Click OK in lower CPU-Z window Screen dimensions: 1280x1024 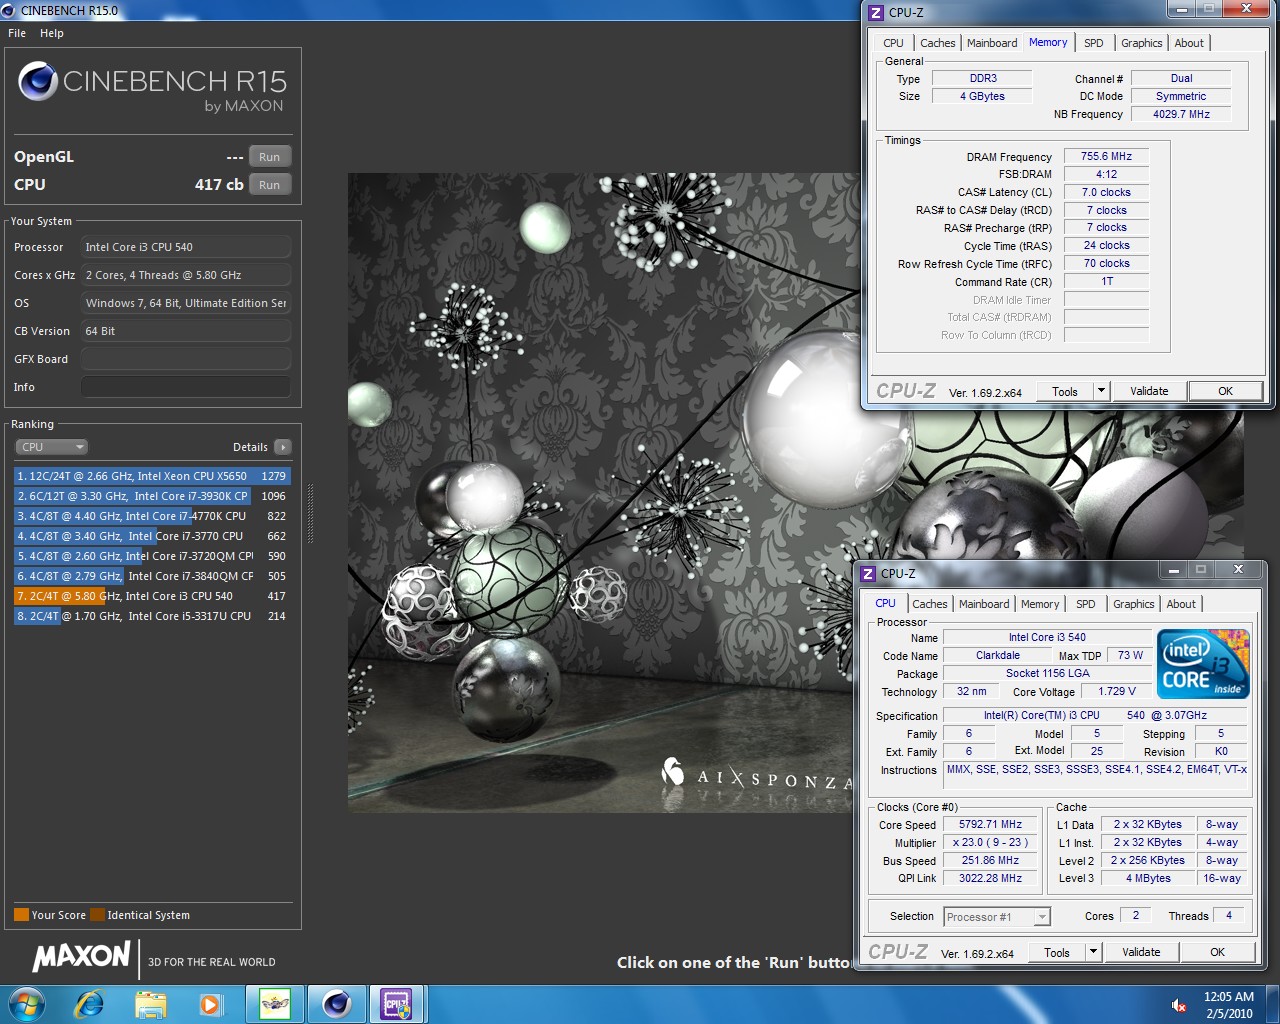pyautogui.click(x=1217, y=953)
